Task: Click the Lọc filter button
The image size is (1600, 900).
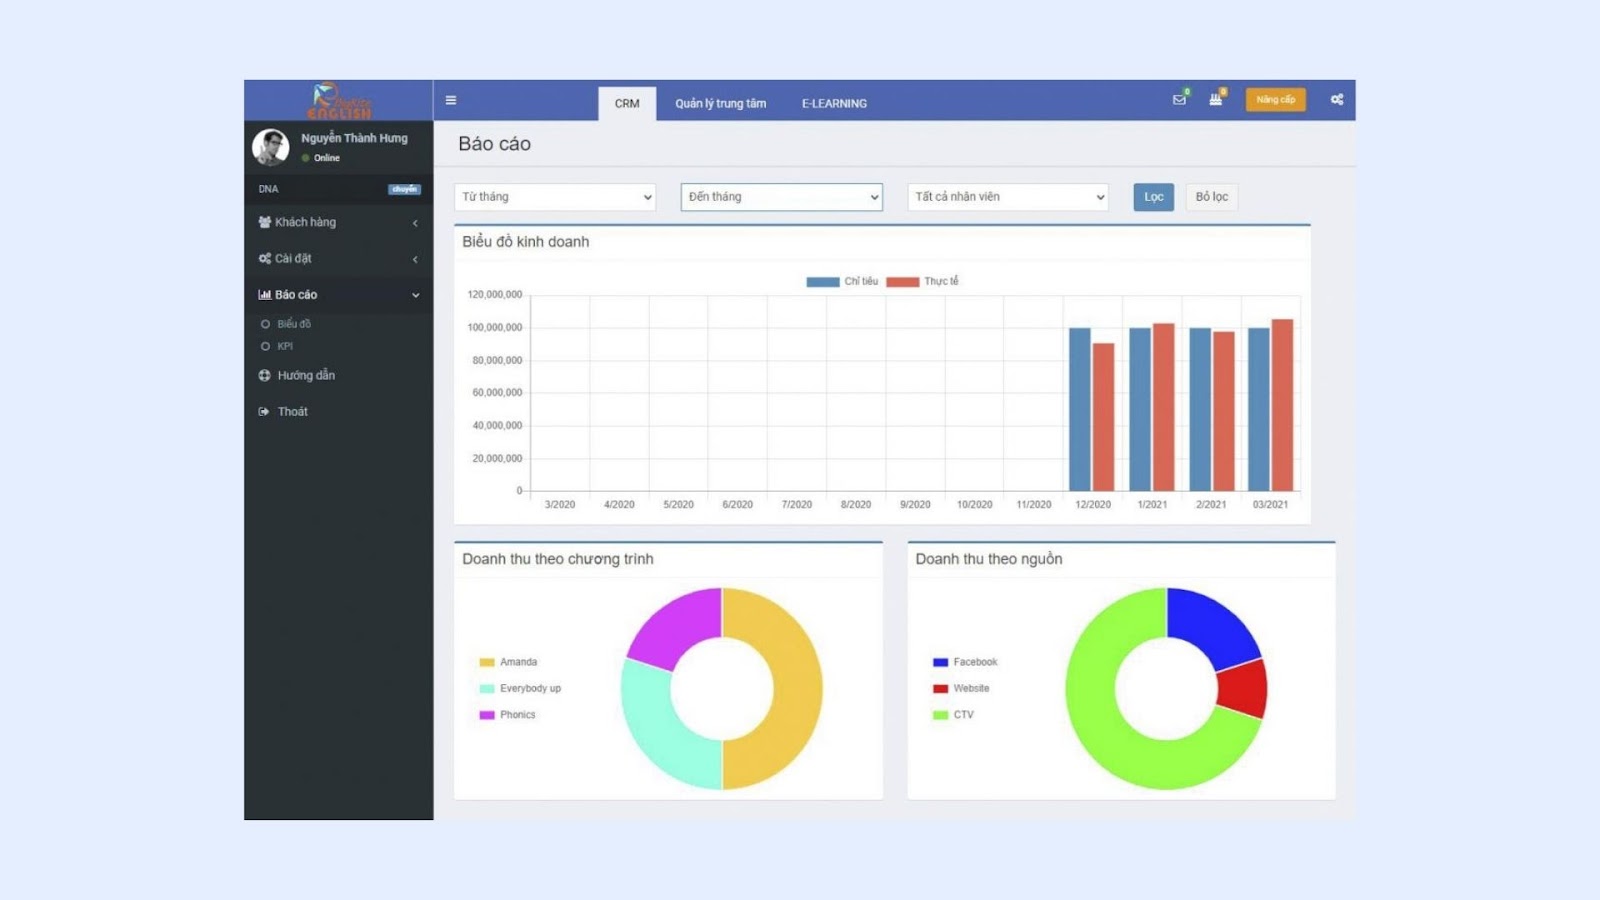Action: coord(1153,197)
